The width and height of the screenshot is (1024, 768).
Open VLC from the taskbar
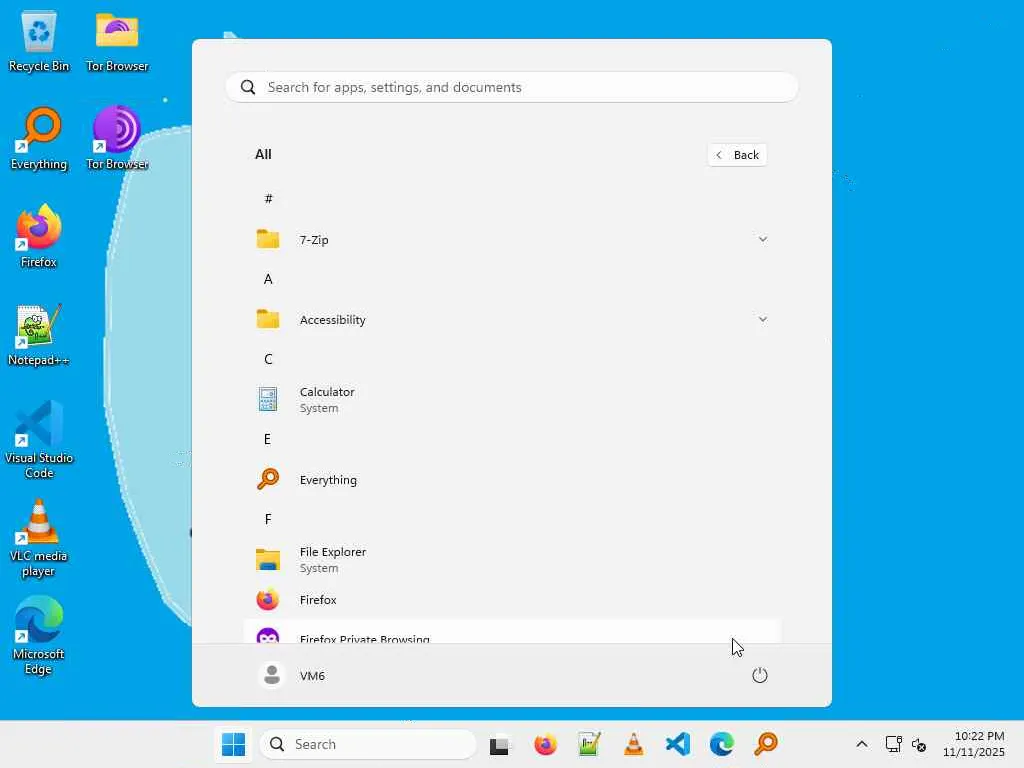[x=633, y=744]
